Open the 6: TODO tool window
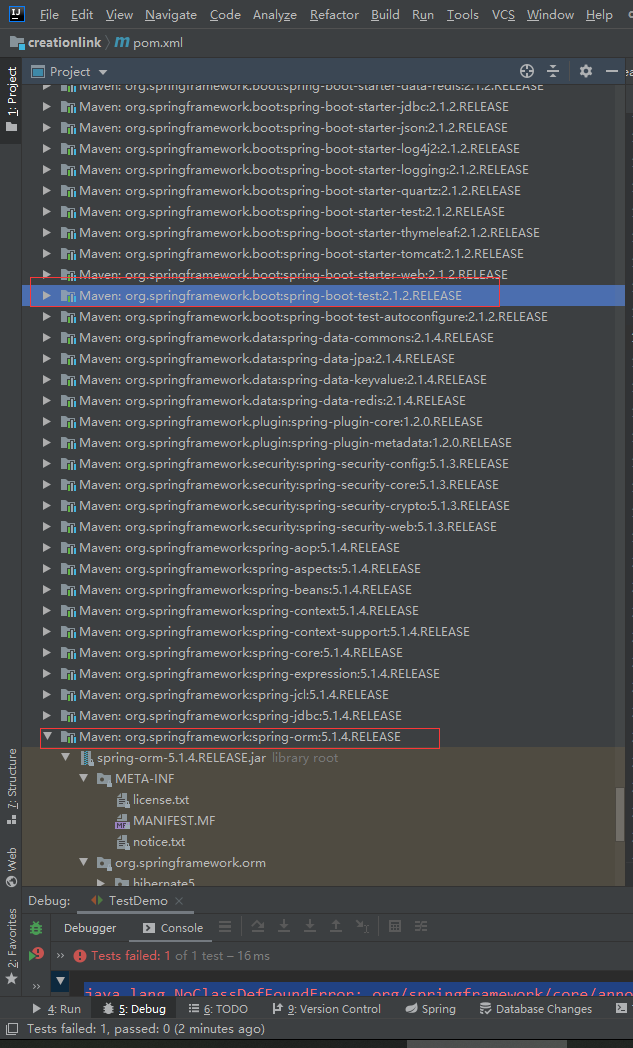This screenshot has height=1048, width=633. click(x=218, y=1009)
